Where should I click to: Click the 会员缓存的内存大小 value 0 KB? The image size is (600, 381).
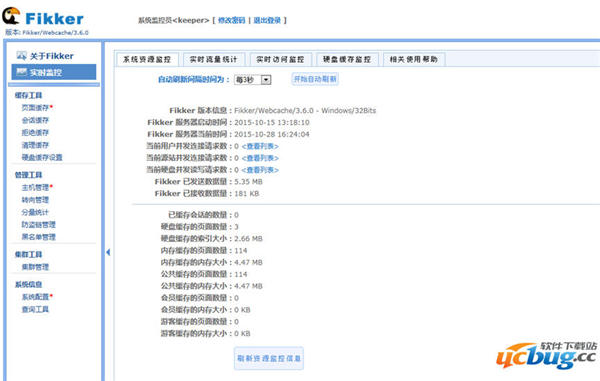click(x=242, y=310)
